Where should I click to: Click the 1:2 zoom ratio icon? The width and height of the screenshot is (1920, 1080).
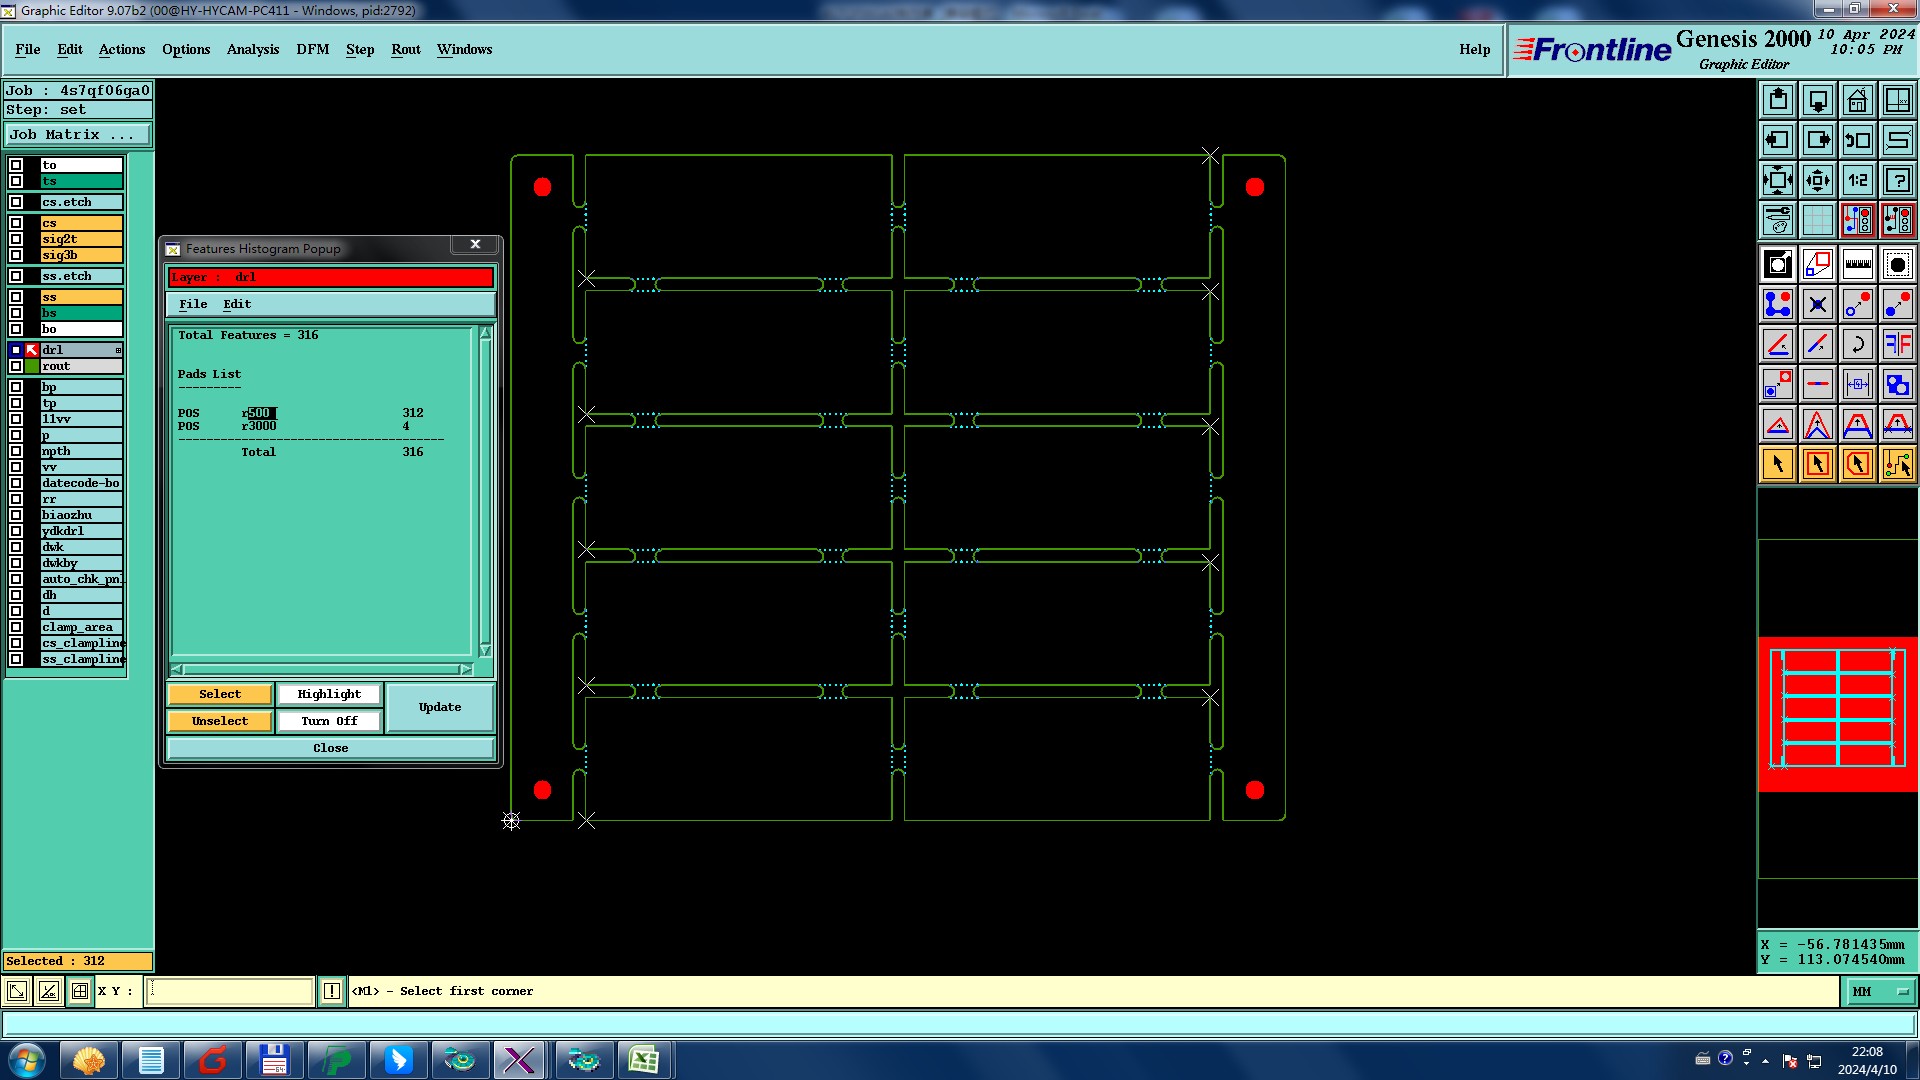click(x=1857, y=180)
